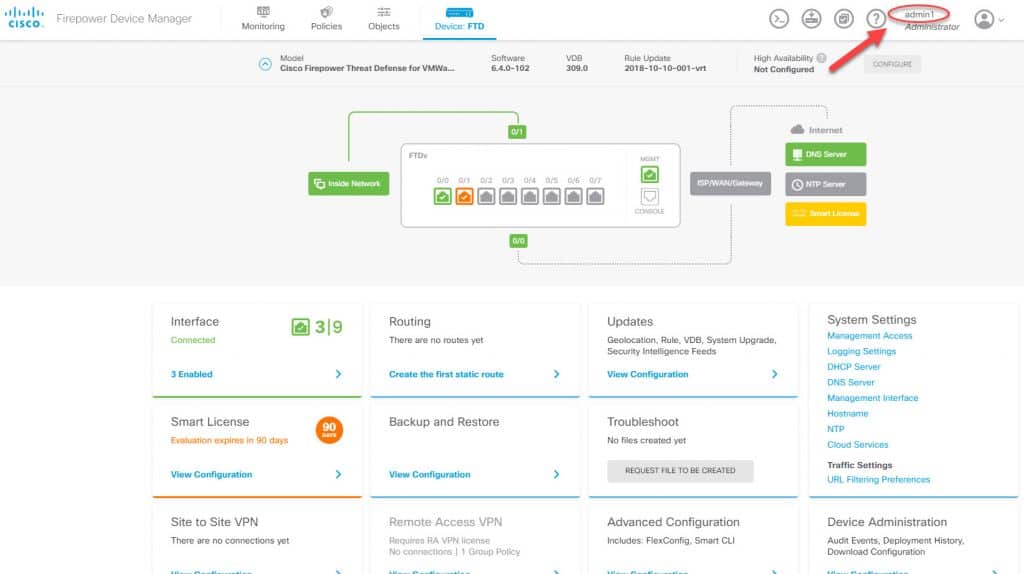Select interface port 0/2 icon
1024x574 pixels.
[486, 196]
